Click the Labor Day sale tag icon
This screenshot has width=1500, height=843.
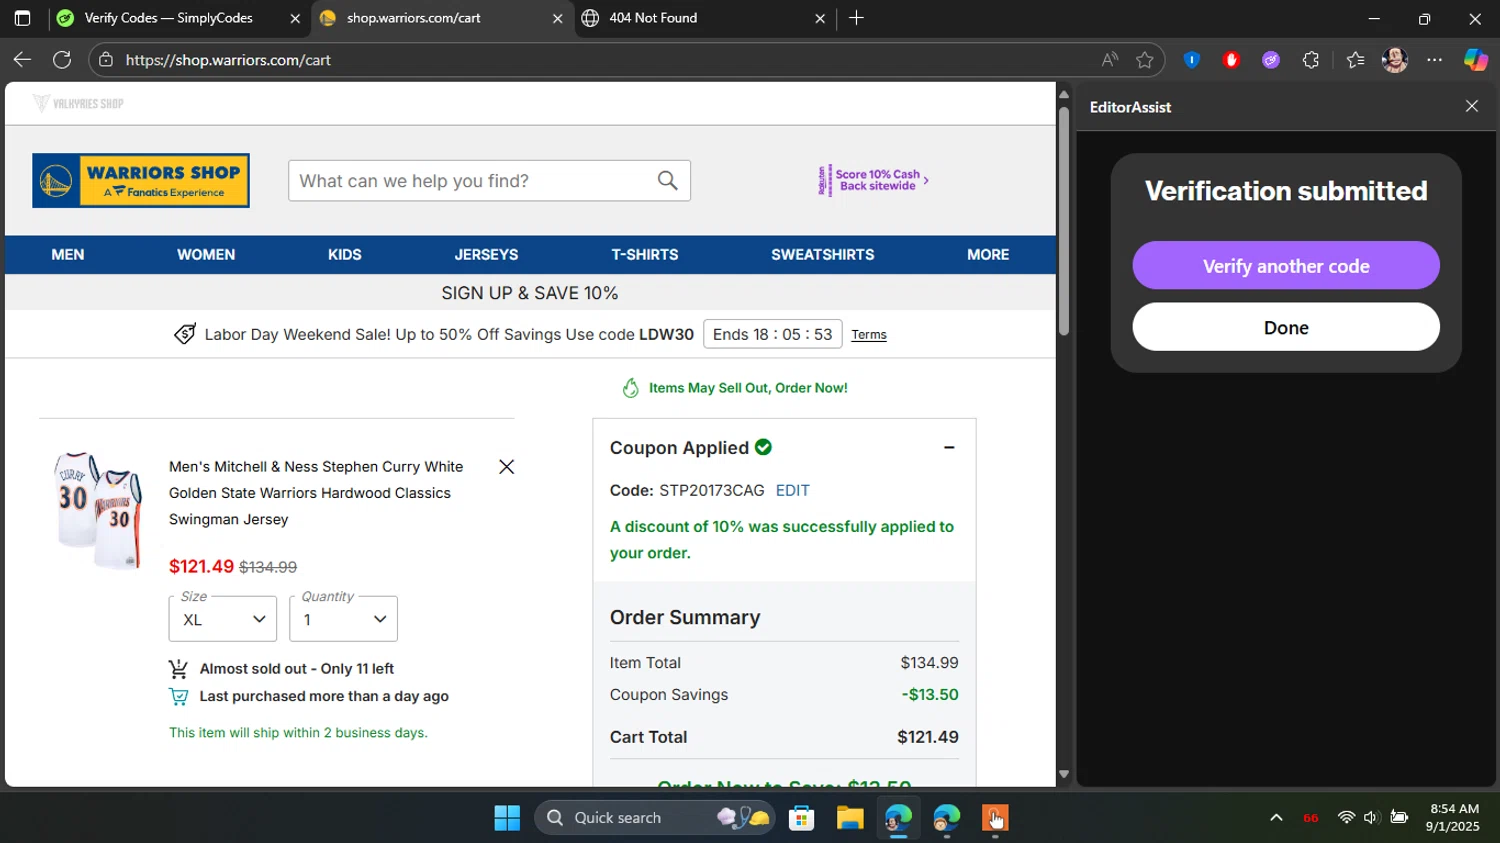[185, 334]
